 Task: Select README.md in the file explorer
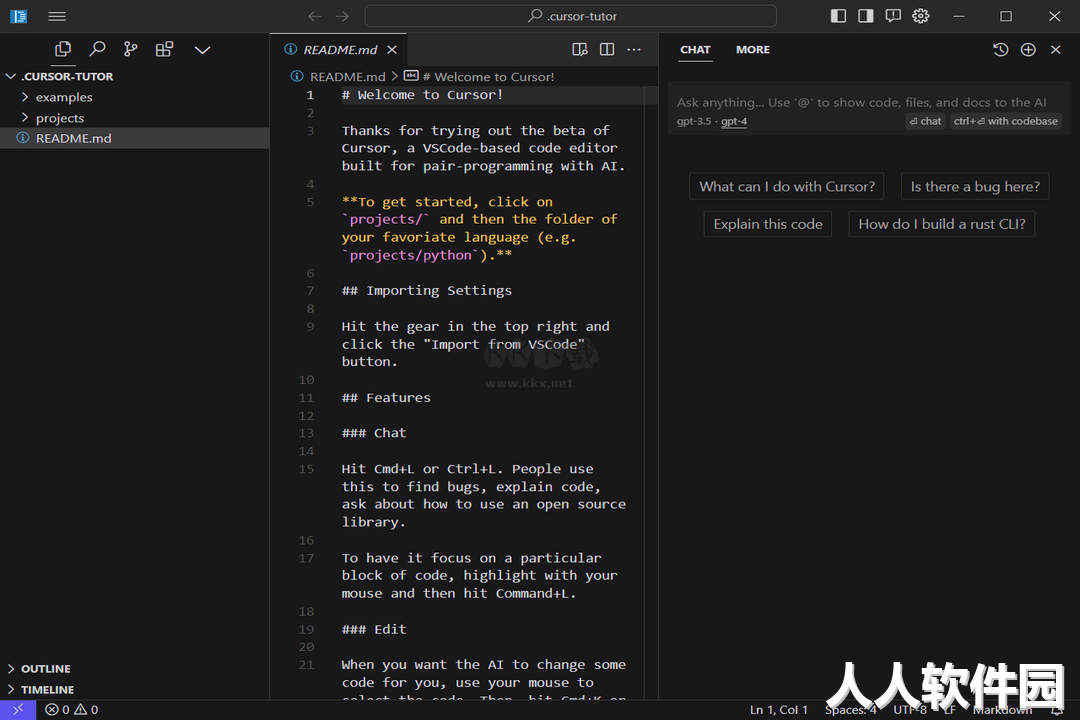click(135, 138)
